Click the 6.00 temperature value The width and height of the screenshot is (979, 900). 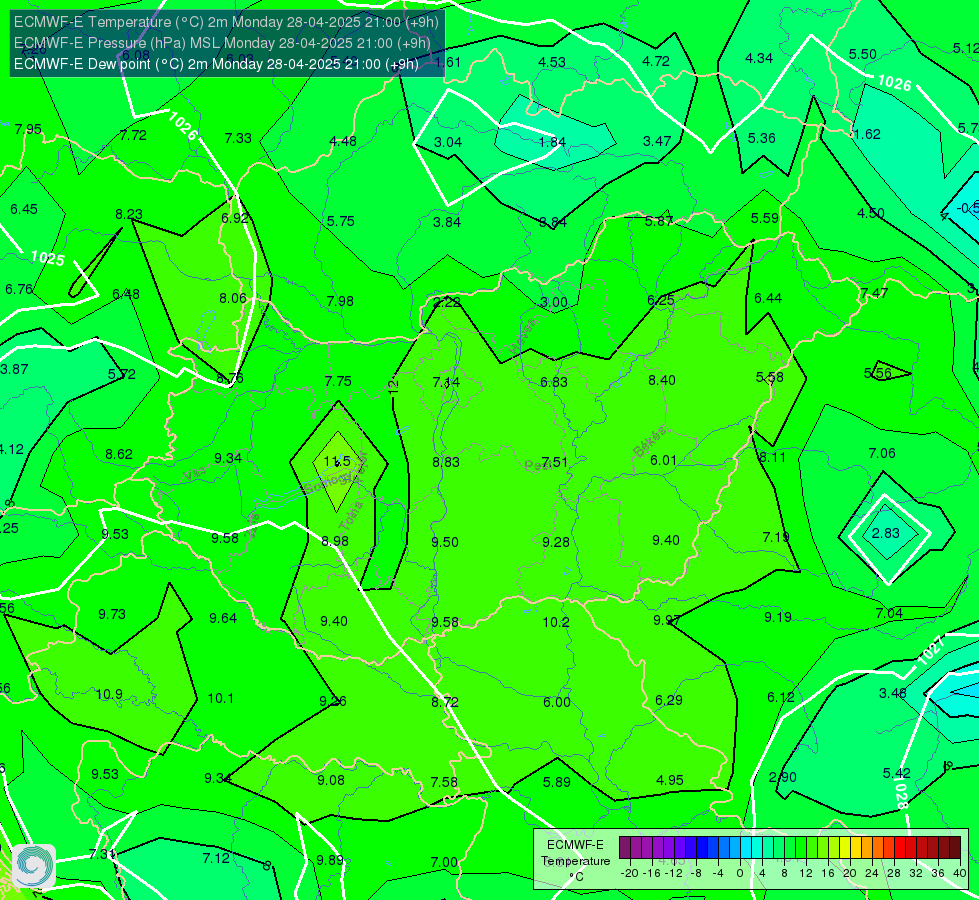pos(556,702)
